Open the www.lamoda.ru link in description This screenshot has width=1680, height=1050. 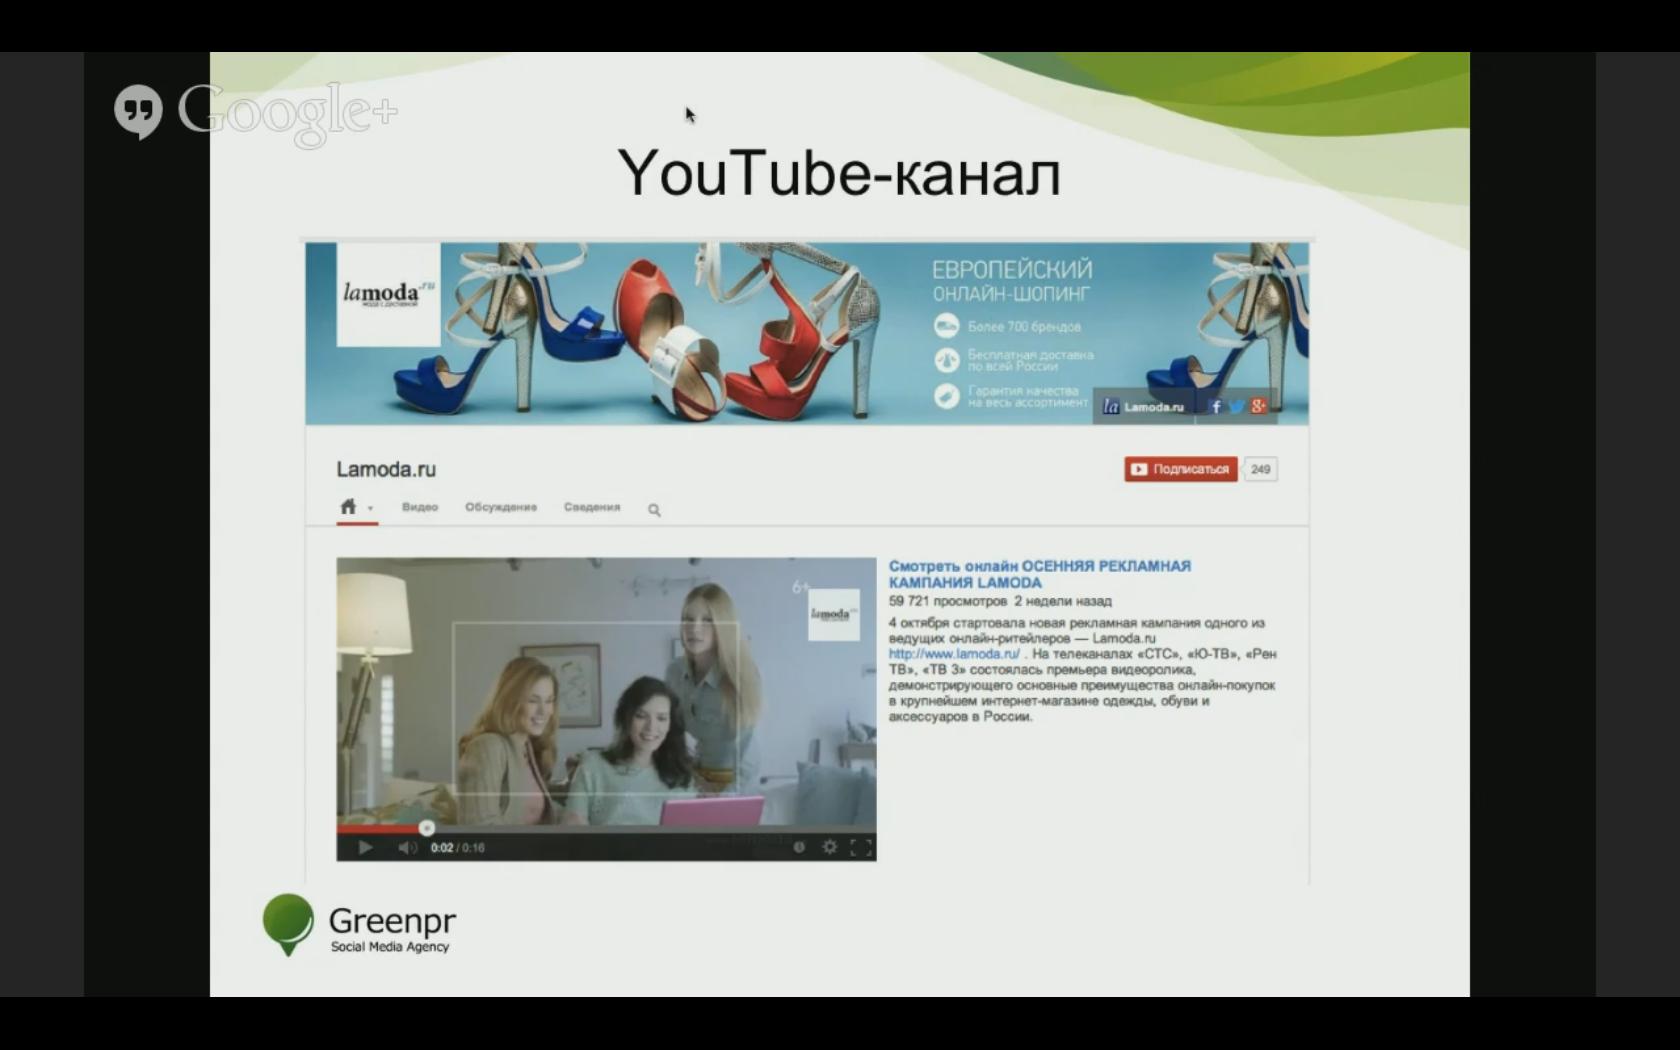pyautogui.click(x=954, y=654)
